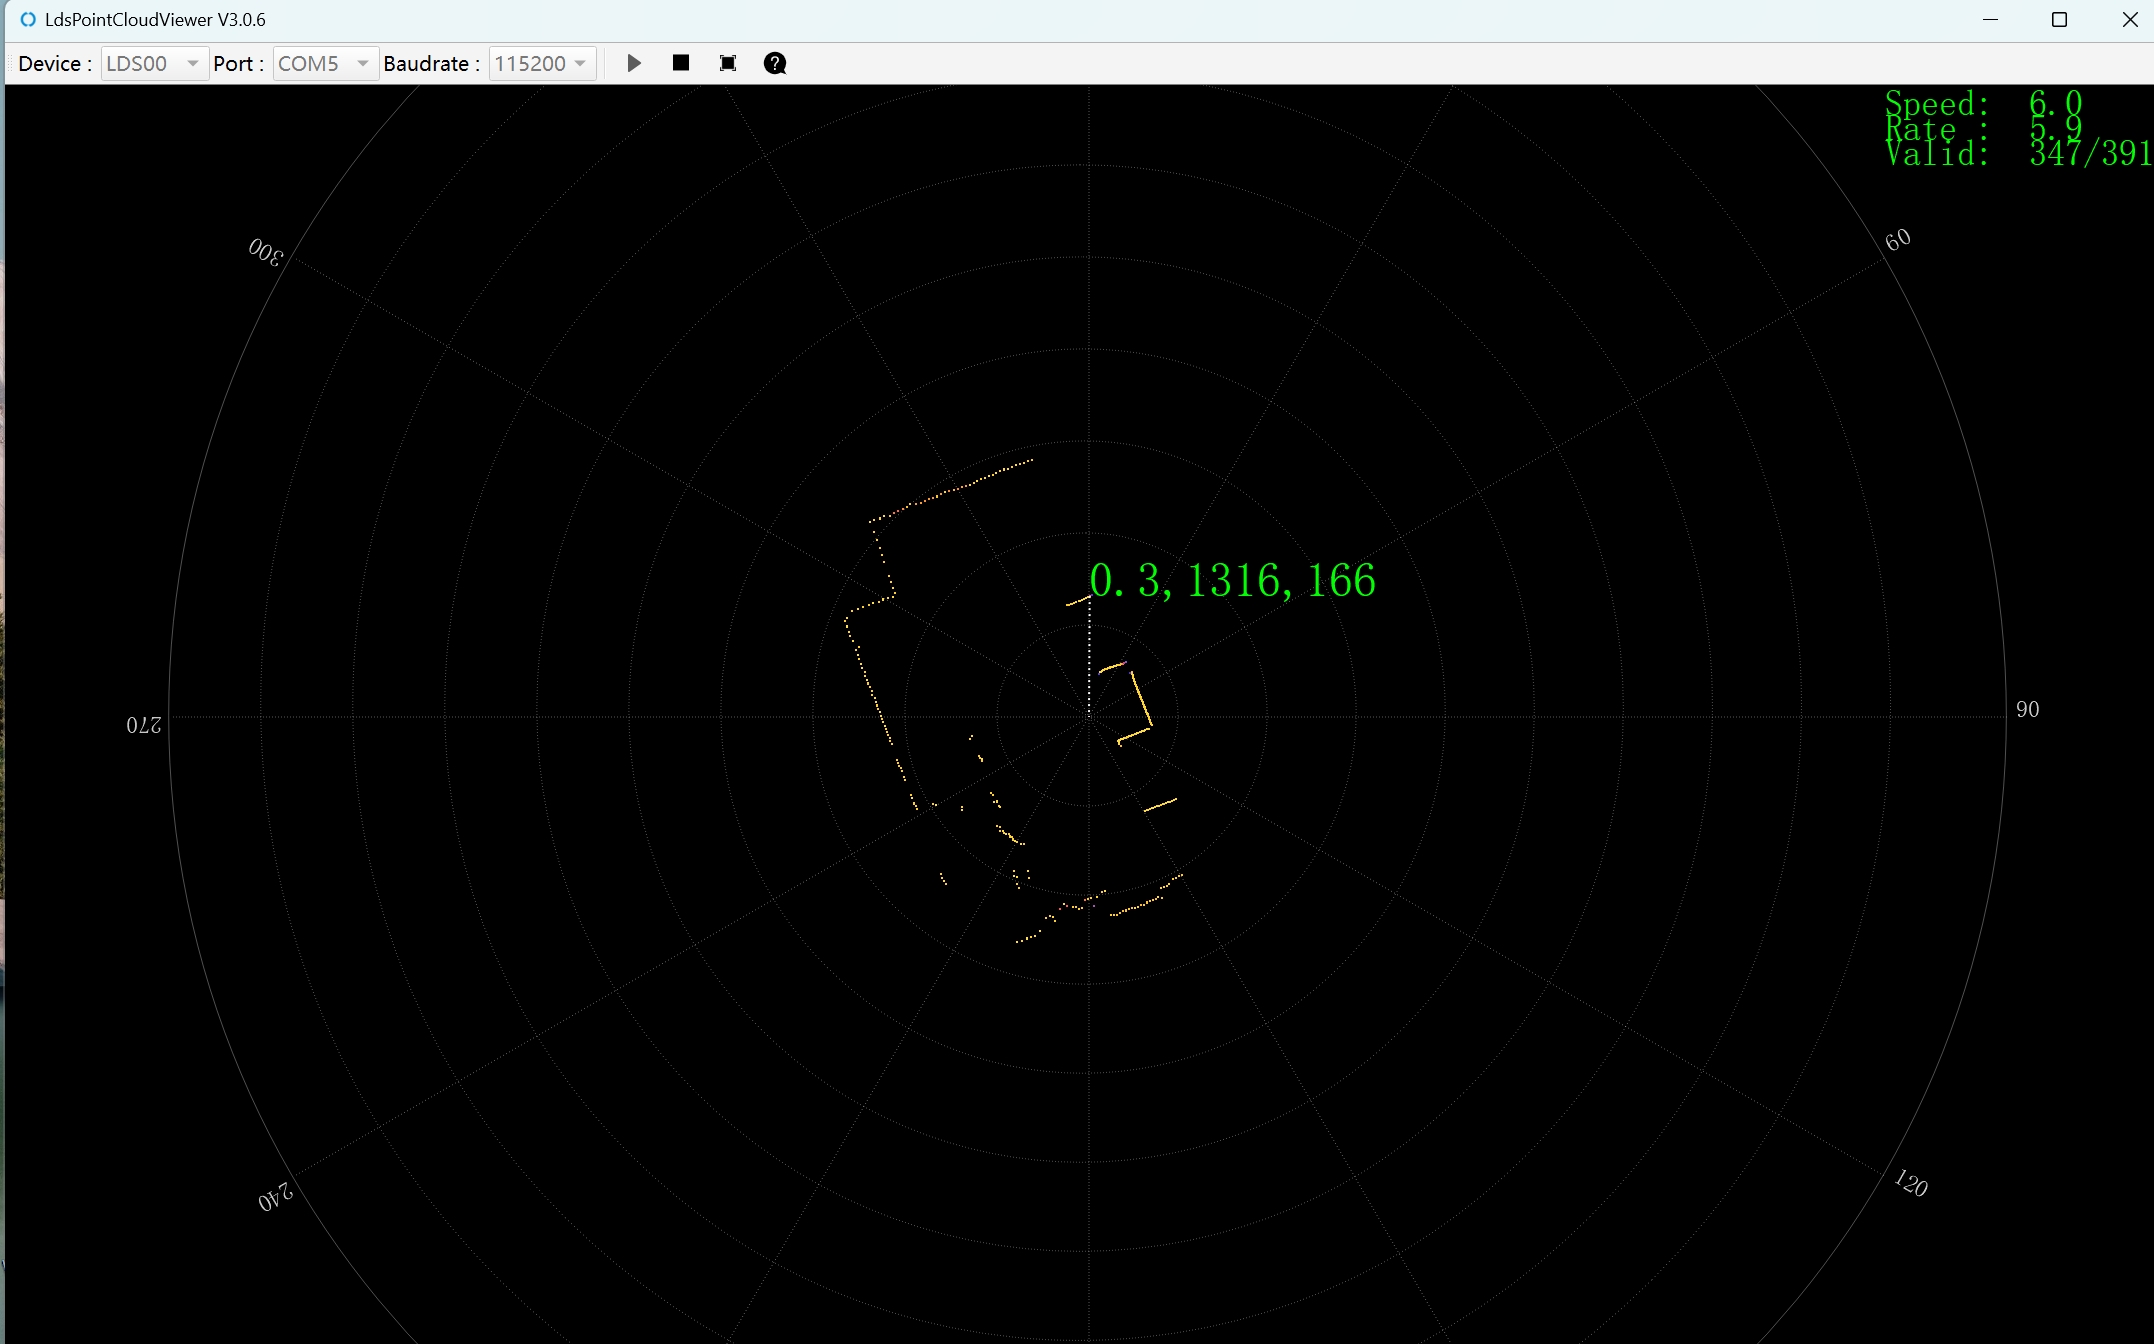2154x1344 pixels.
Task: Maximize the LdsPointCloudViewer window
Action: click(x=2059, y=20)
